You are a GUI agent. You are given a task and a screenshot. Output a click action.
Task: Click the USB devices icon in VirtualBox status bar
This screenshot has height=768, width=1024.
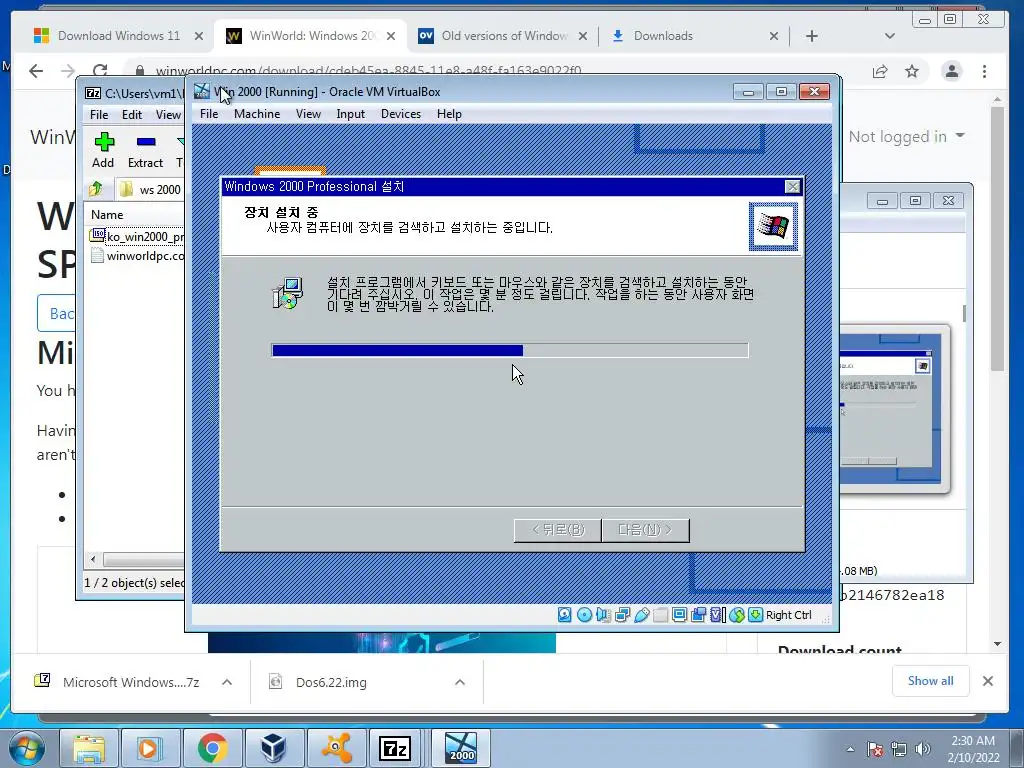642,615
